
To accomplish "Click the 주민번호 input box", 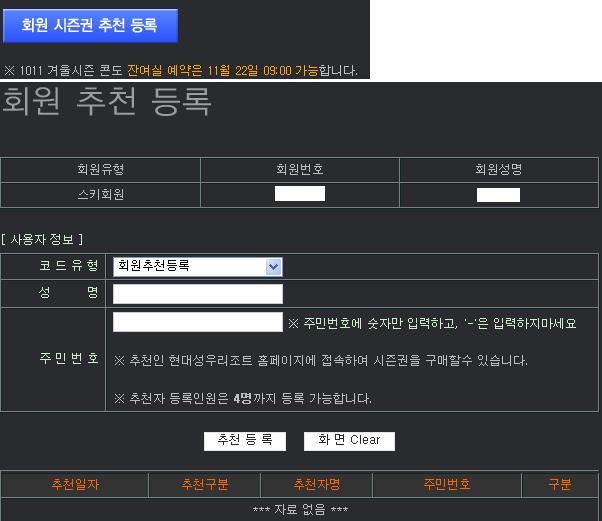I will pos(198,322).
